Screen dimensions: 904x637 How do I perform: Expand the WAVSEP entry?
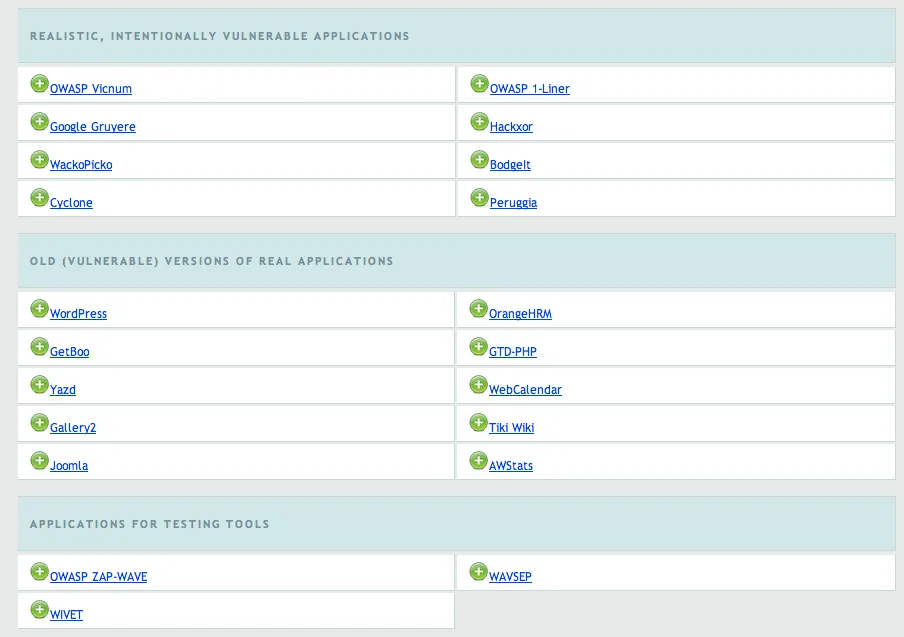coord(479,570)
